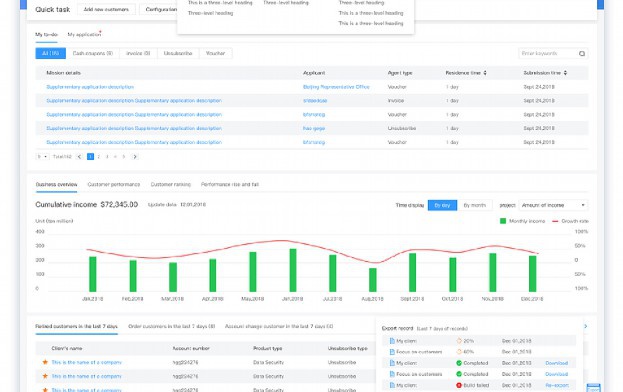Click the orange star beside first company name

click(45, 362)
